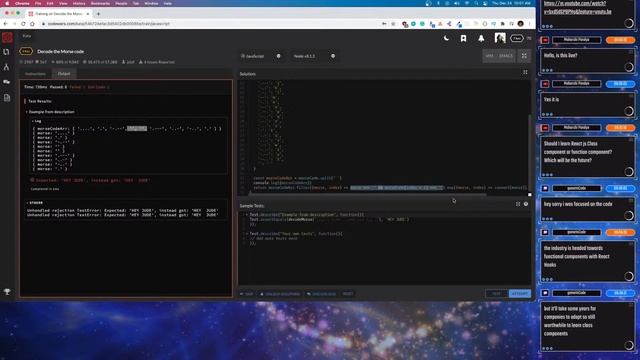Click the 'Issues Reported' stat under the title
The image size is (640, 360).
[157, 62]
